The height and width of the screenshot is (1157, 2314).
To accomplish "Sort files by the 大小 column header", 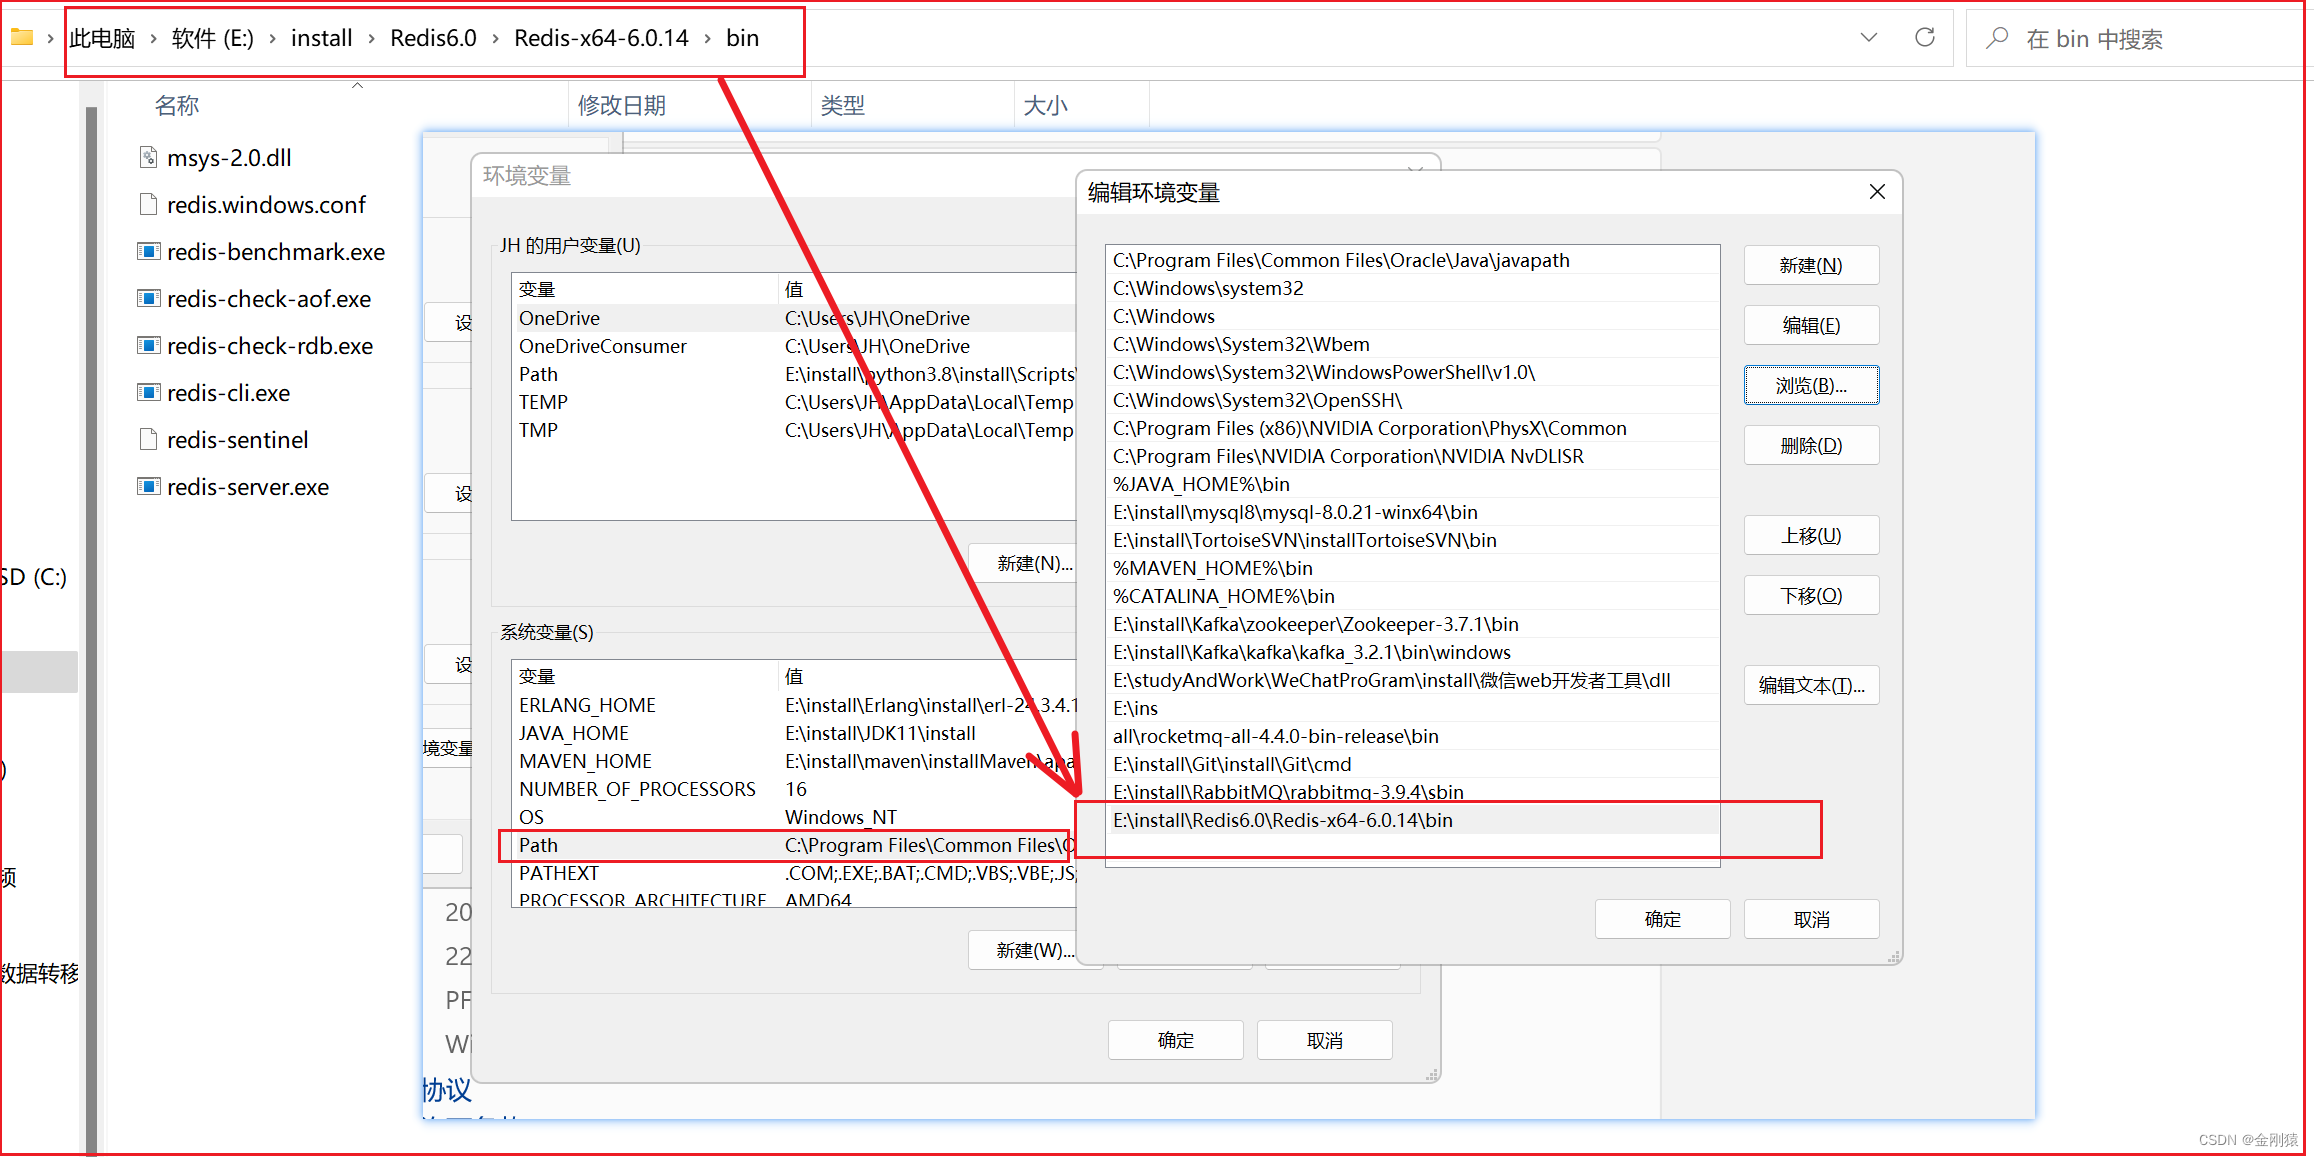I will (1046, 105).
